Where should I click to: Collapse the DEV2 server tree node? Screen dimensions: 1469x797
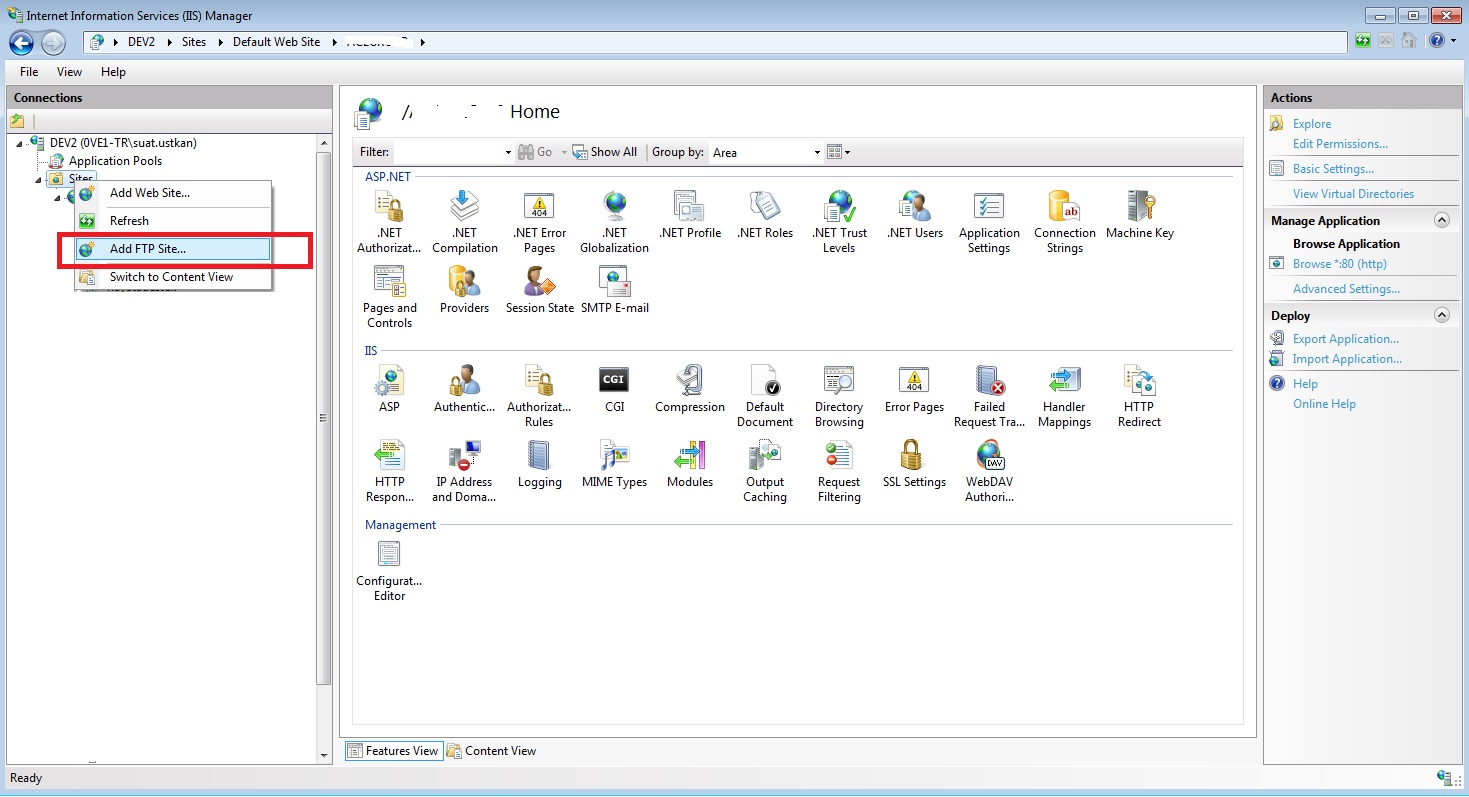point(20,143)
